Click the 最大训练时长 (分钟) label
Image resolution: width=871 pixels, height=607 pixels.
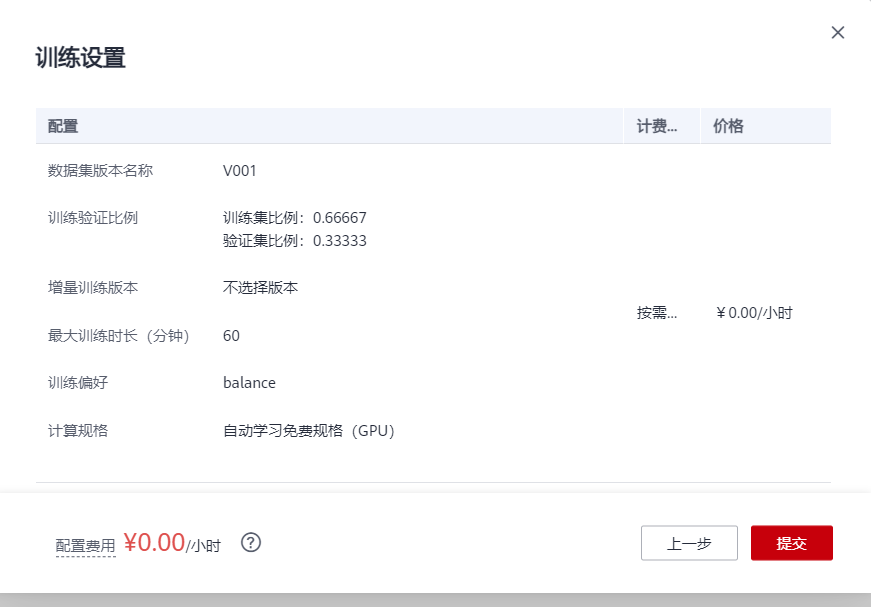(x=119, y=335)
